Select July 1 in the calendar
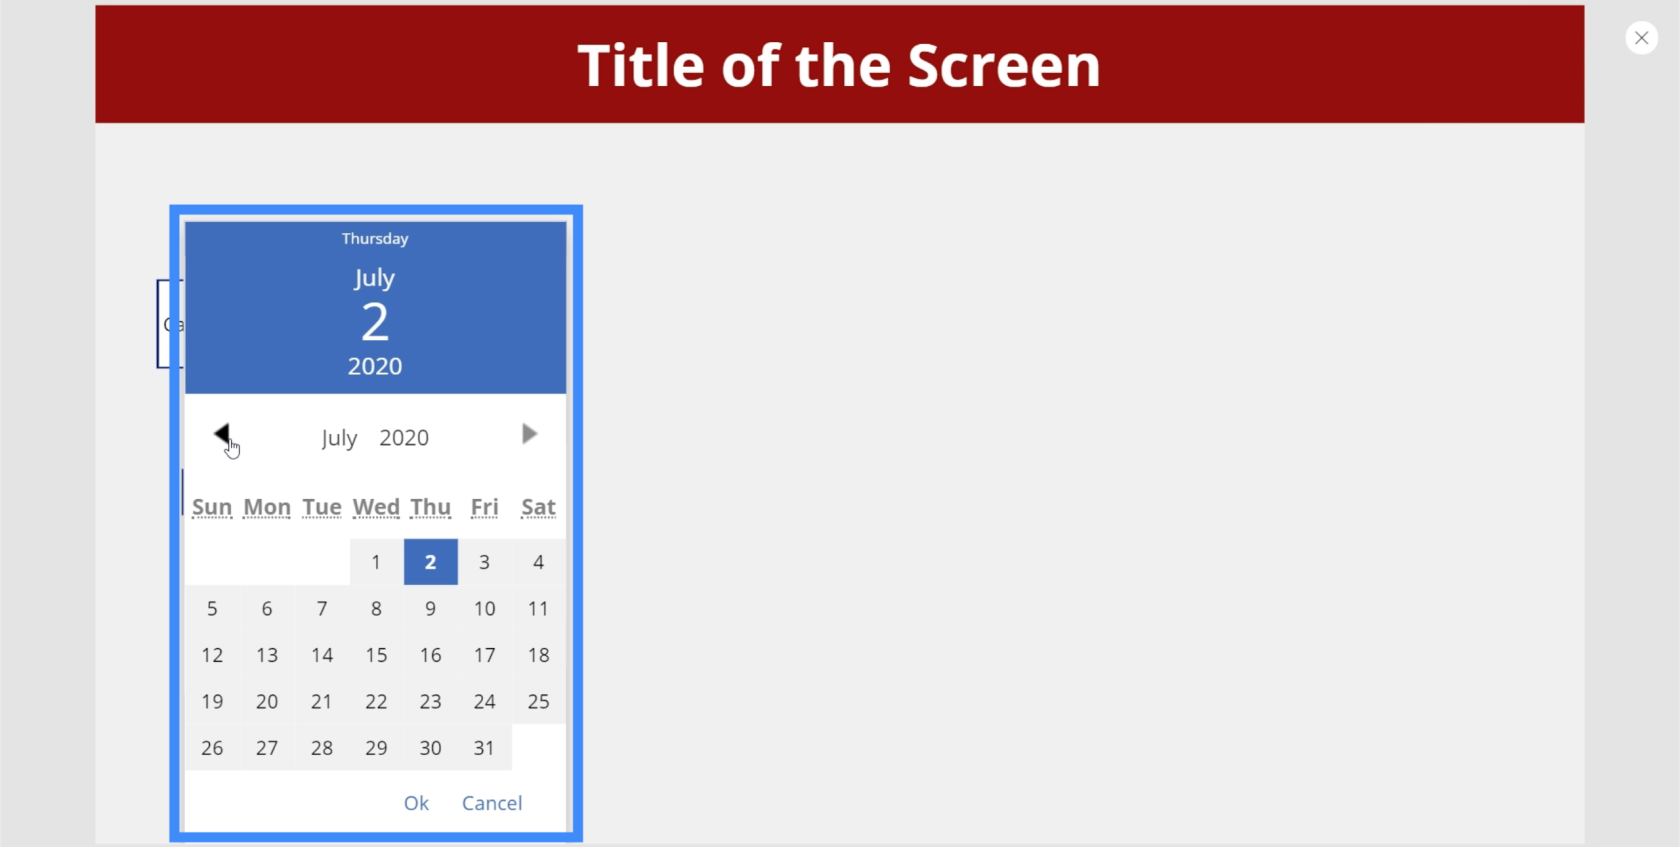 (x=376, y=562)
